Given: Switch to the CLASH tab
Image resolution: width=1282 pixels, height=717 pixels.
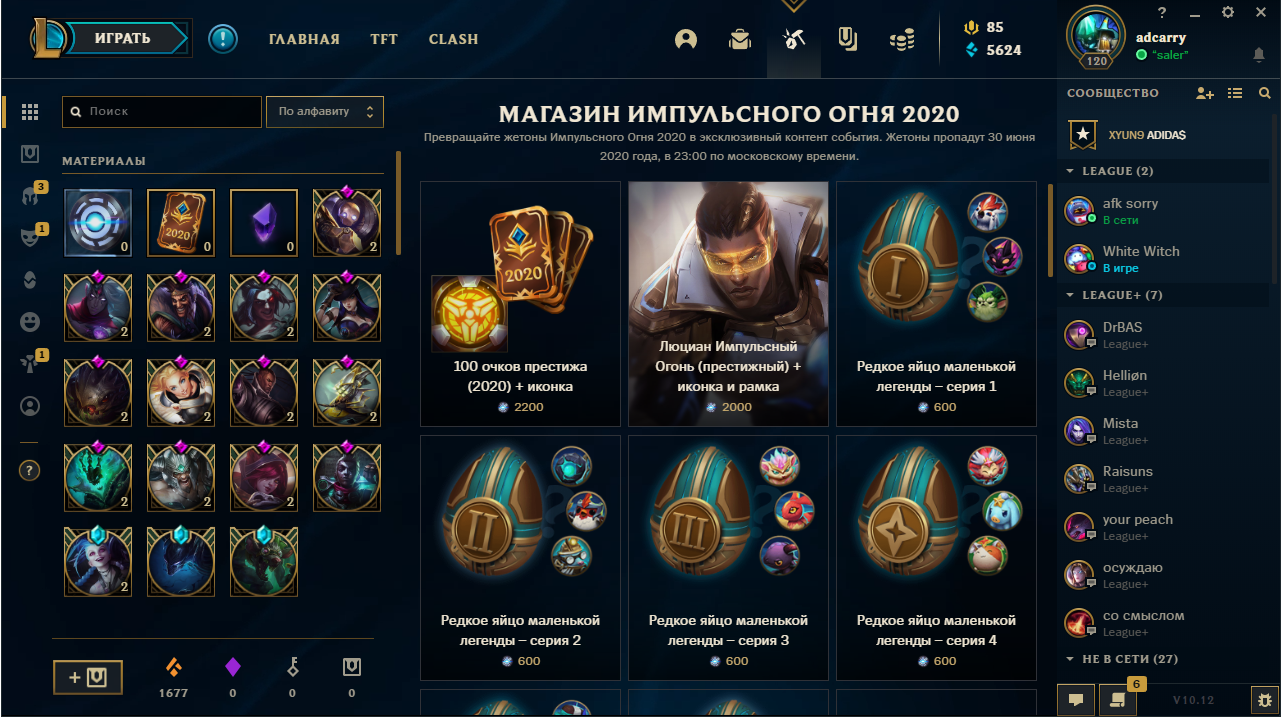Looking at the screenshot, I should coord(453,39).
